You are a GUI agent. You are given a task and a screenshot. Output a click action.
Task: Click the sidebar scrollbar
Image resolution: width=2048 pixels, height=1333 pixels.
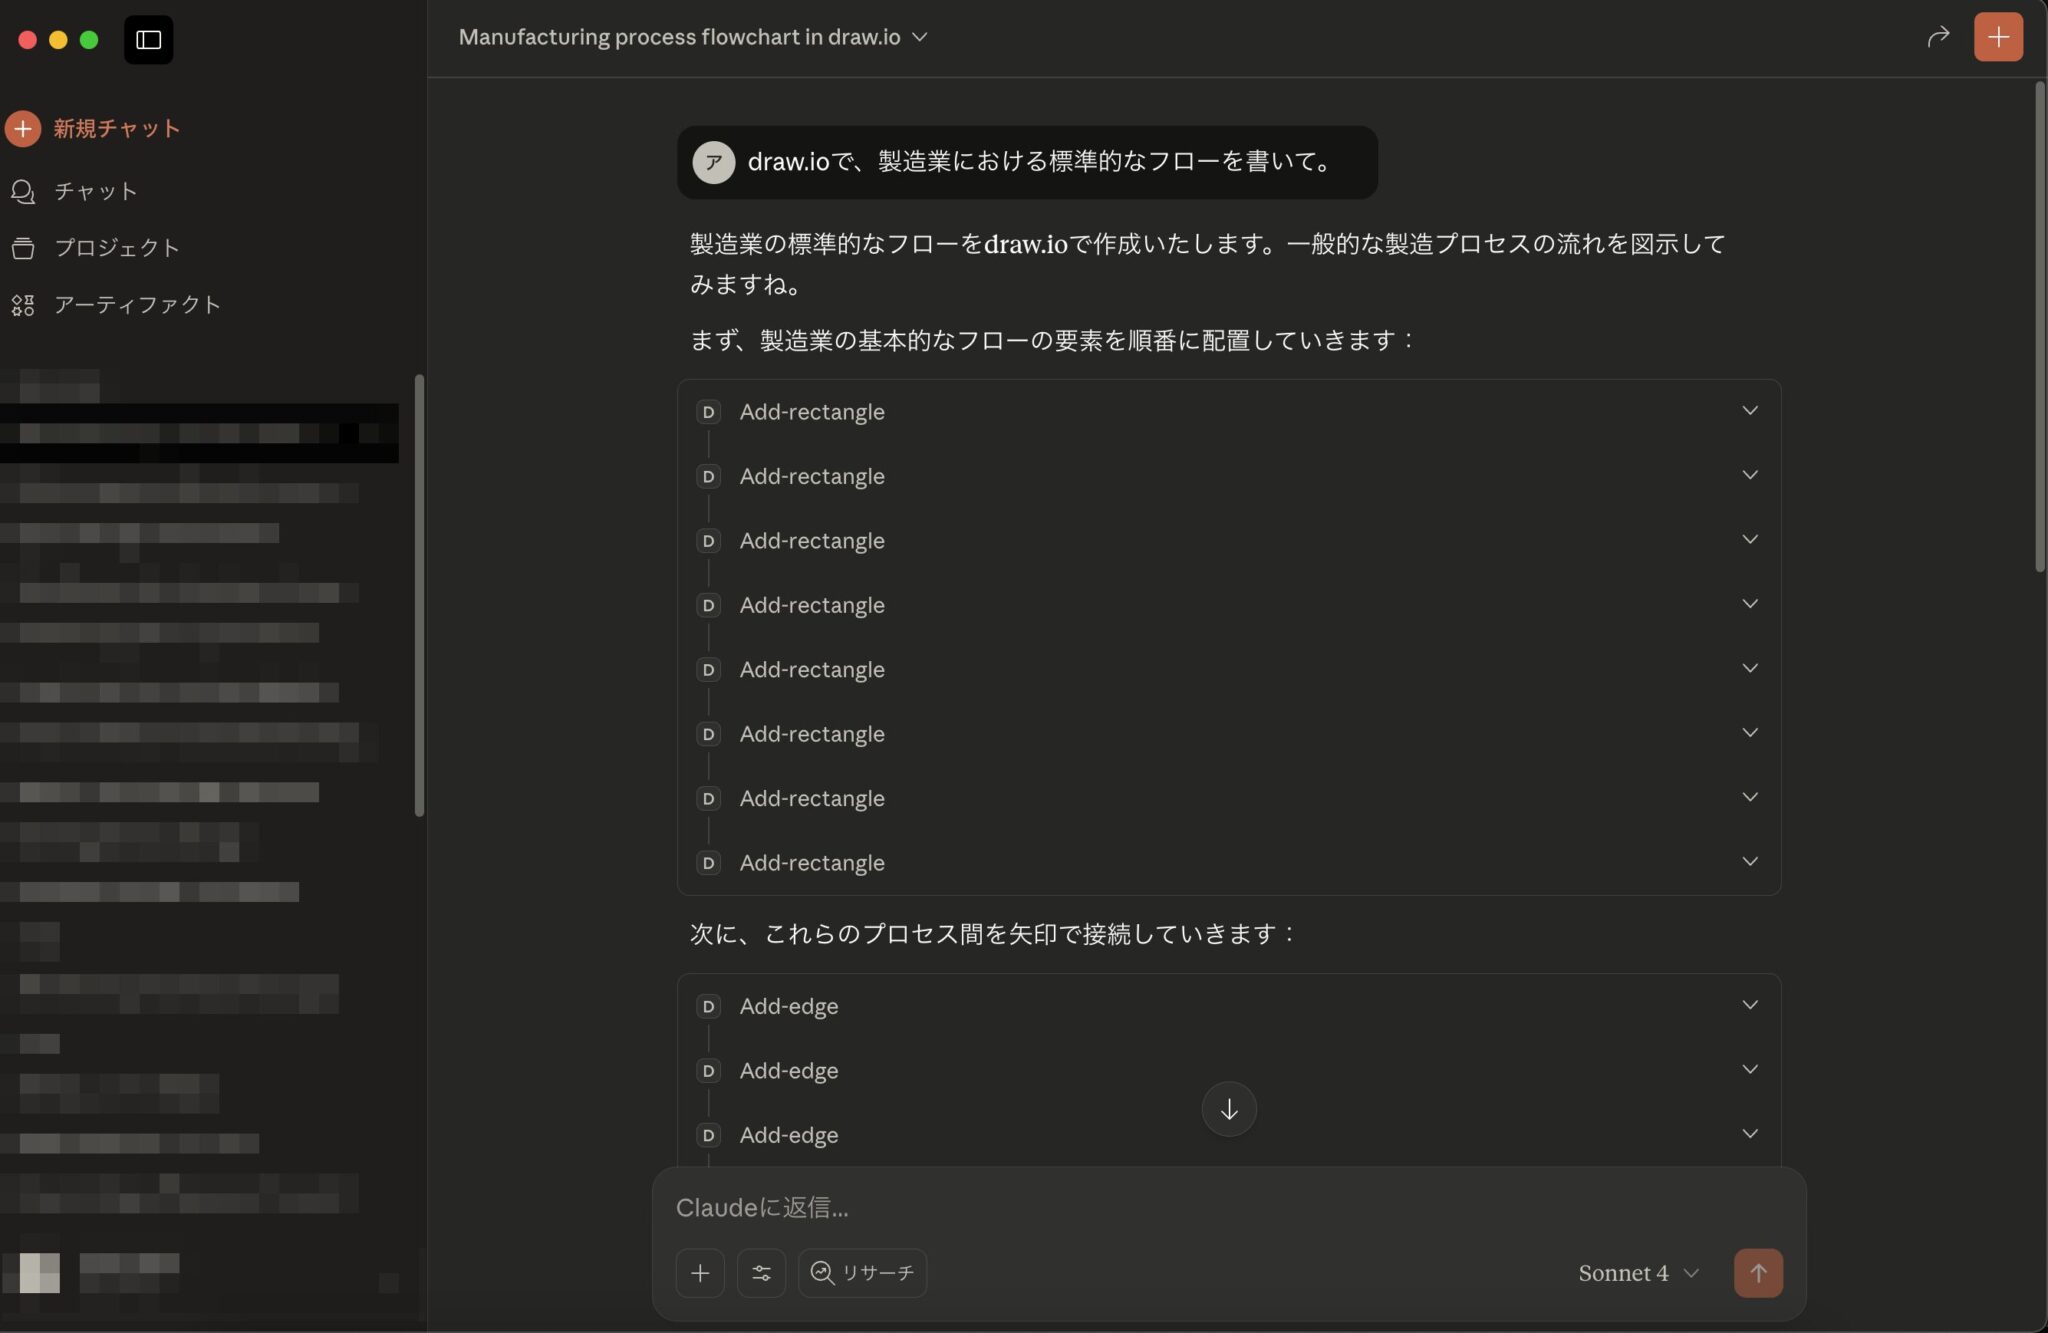pyautogui.click(x=419, y=596)
